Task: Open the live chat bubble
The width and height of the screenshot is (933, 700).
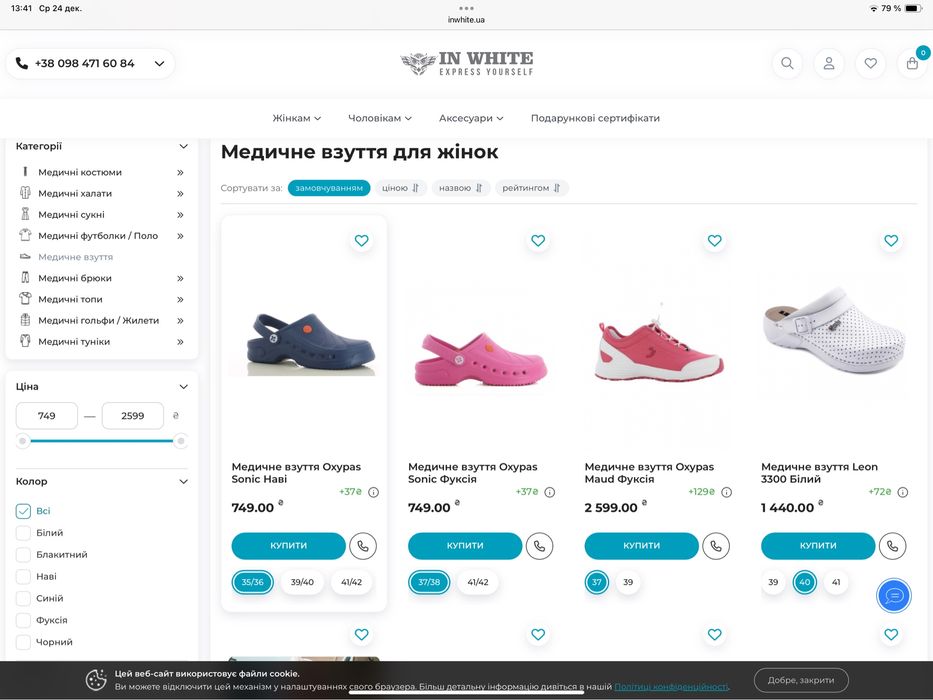Action: [x=894, y=595]
